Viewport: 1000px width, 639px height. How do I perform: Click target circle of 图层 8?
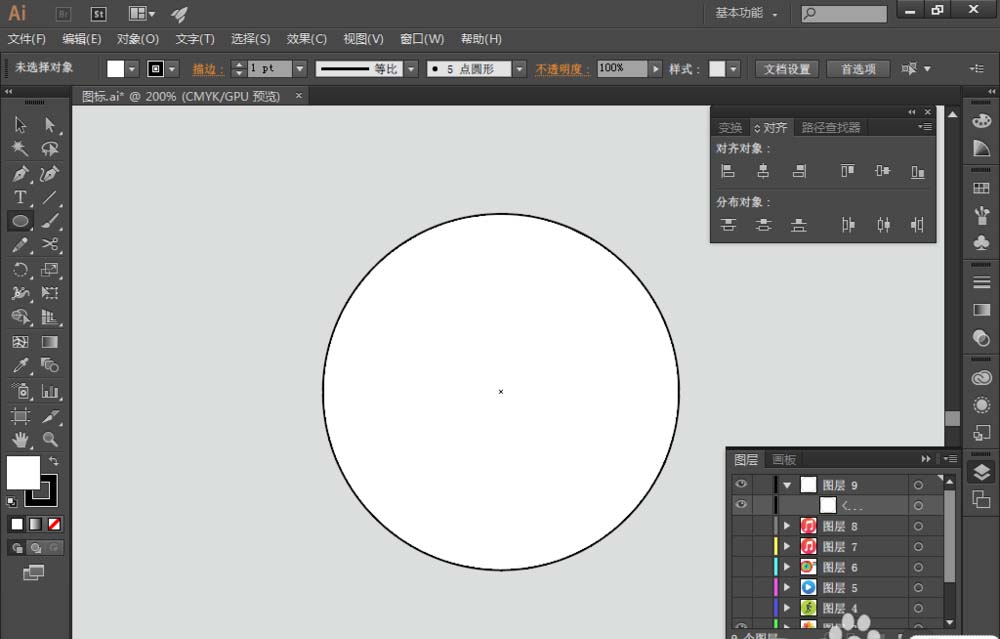(918, 526)
